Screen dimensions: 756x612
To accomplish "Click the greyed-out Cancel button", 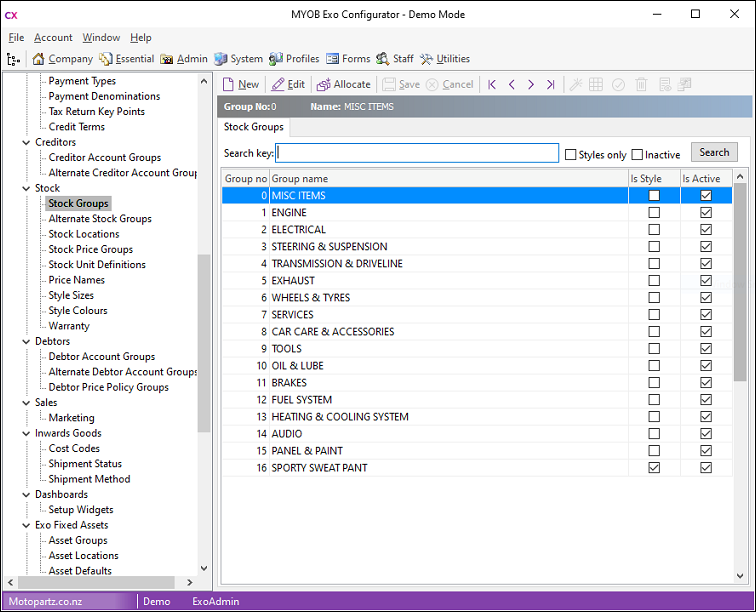I will pos(450,84).
